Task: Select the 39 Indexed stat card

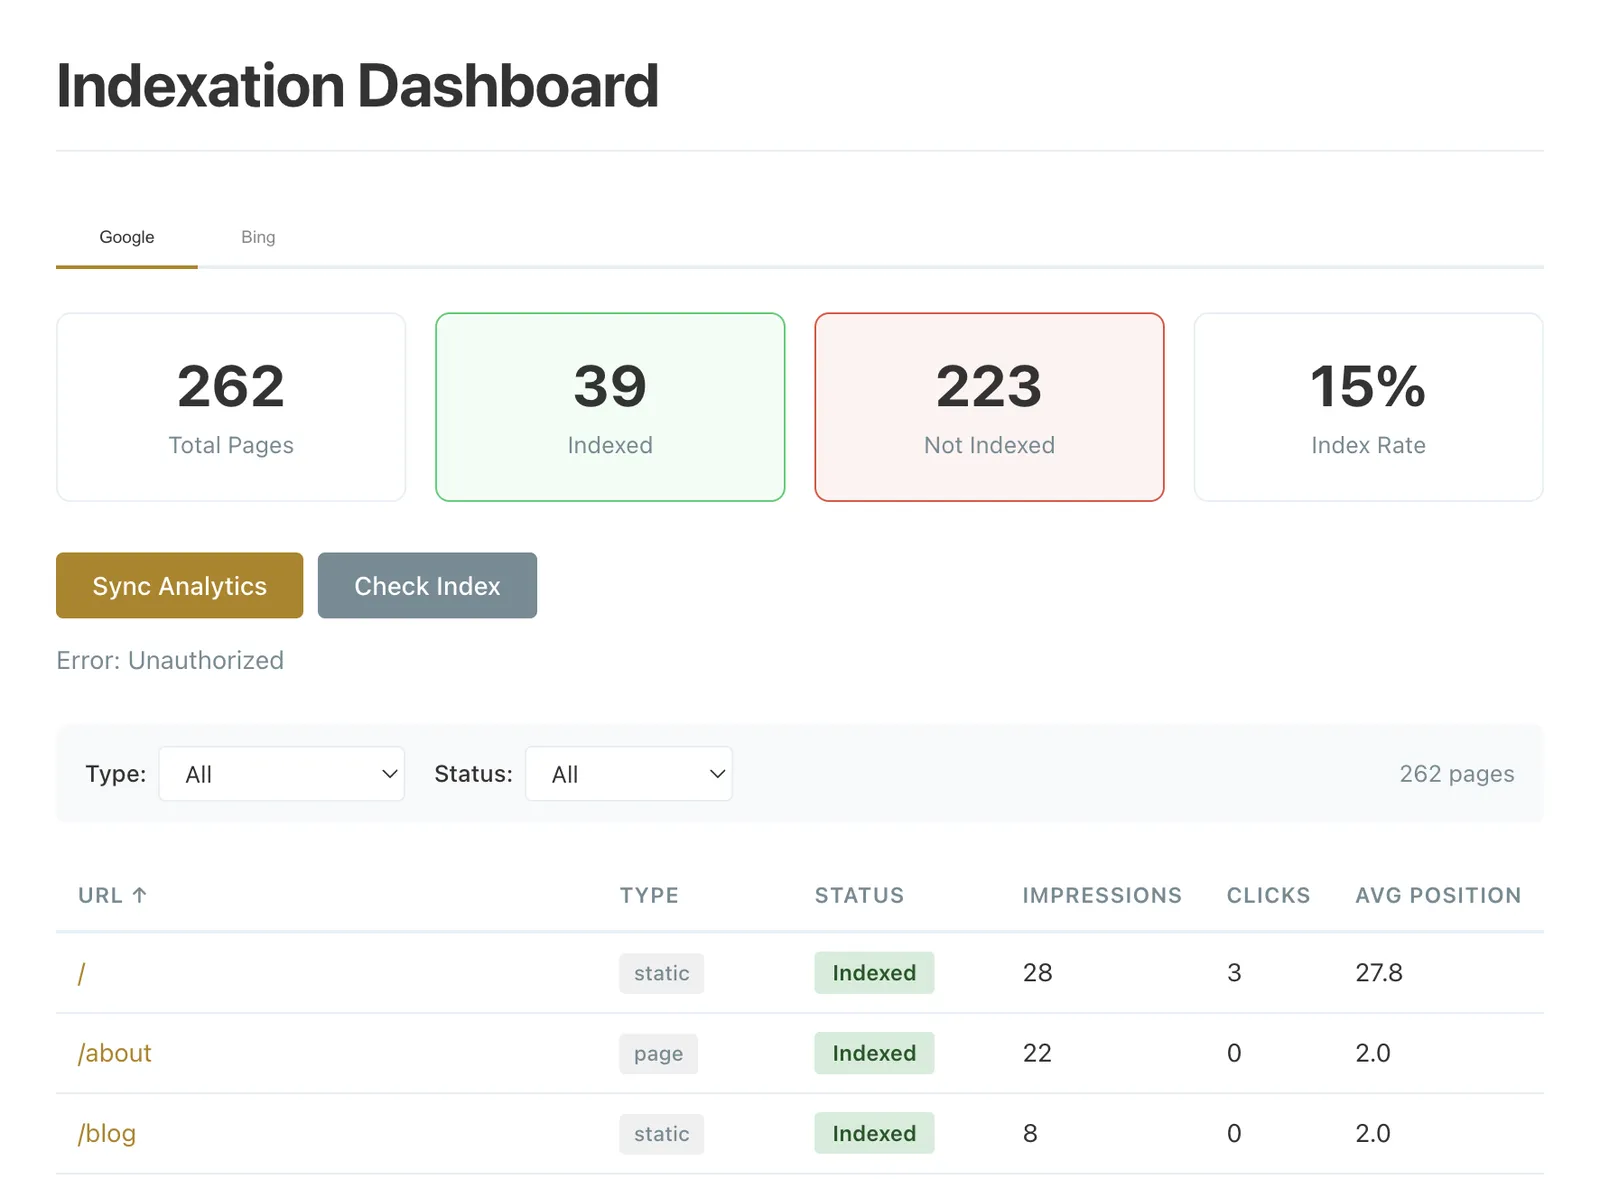Action: pyautogui.click(x=609, y=407)
